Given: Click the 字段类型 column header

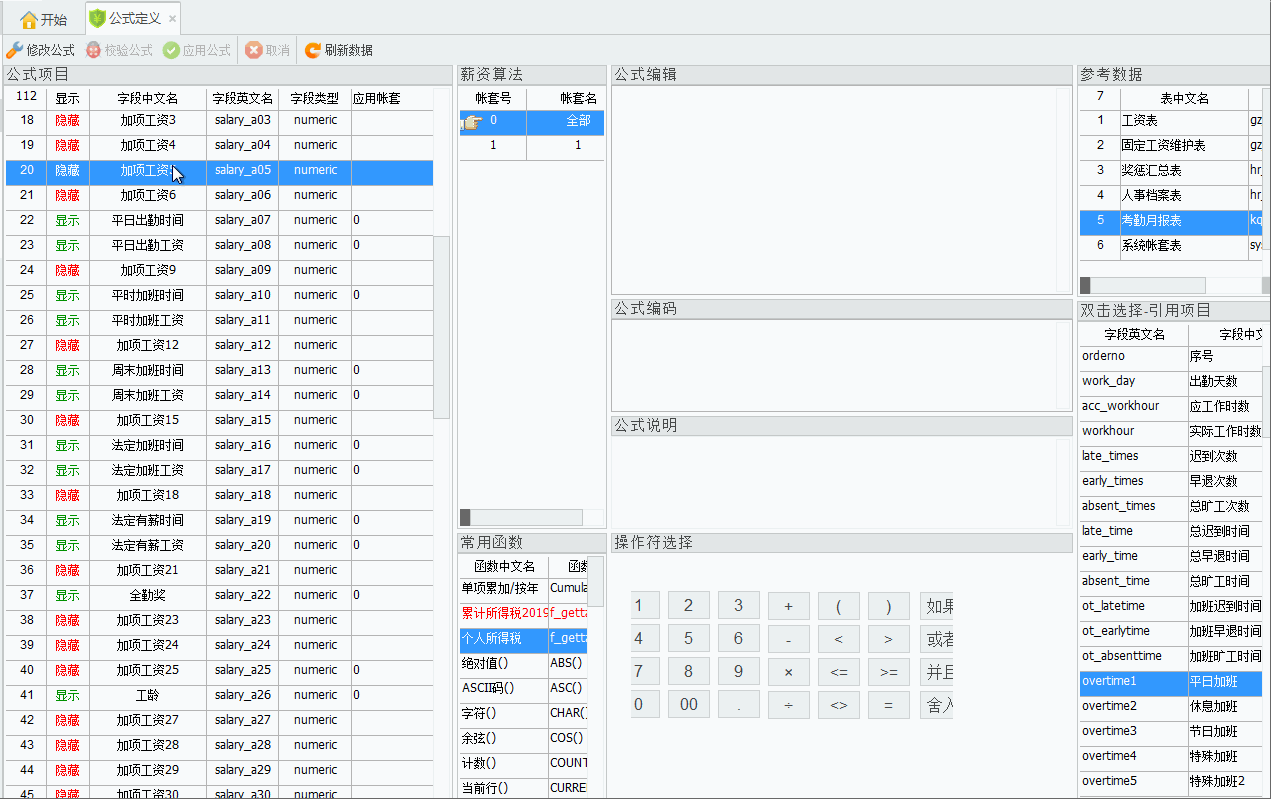Looking at the screenshot, I should coord(315,98).
